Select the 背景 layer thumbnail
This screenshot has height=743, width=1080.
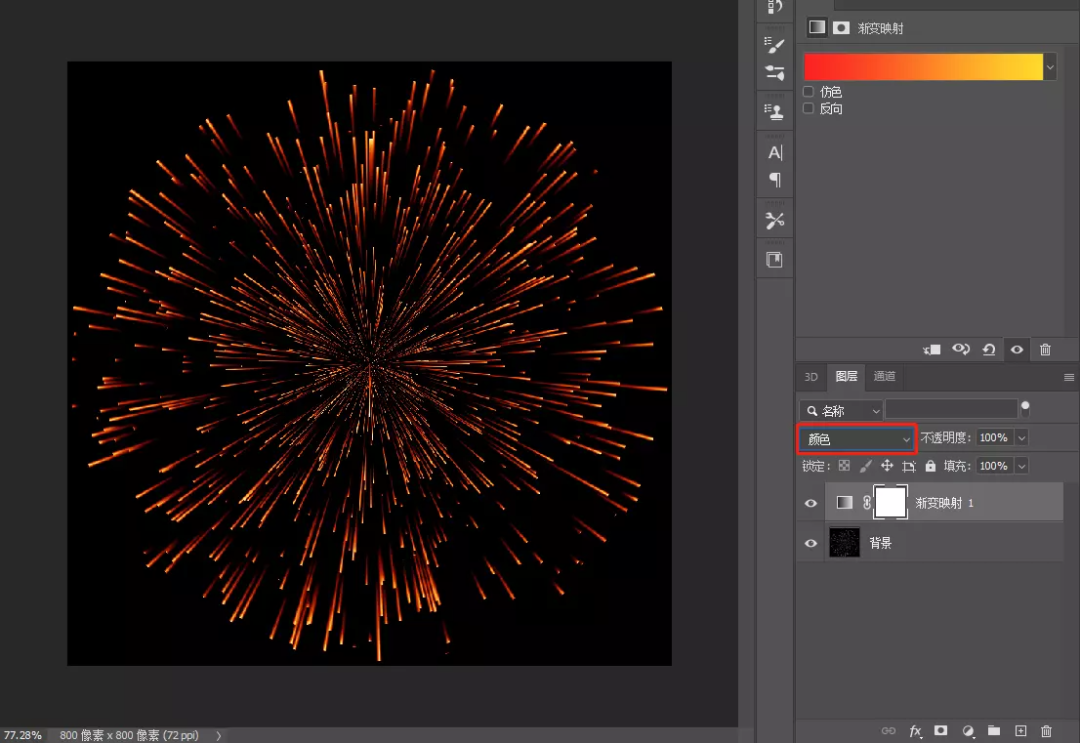click(844, 543)
